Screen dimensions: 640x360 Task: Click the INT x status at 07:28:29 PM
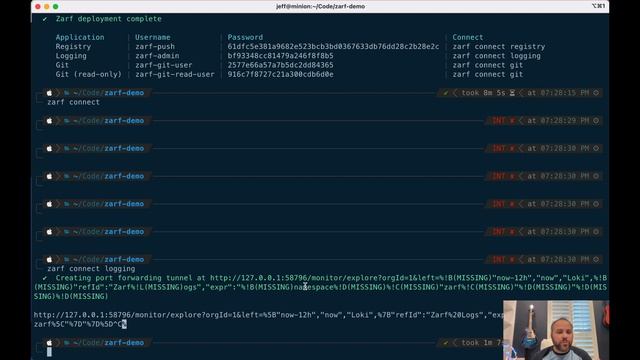503,121
